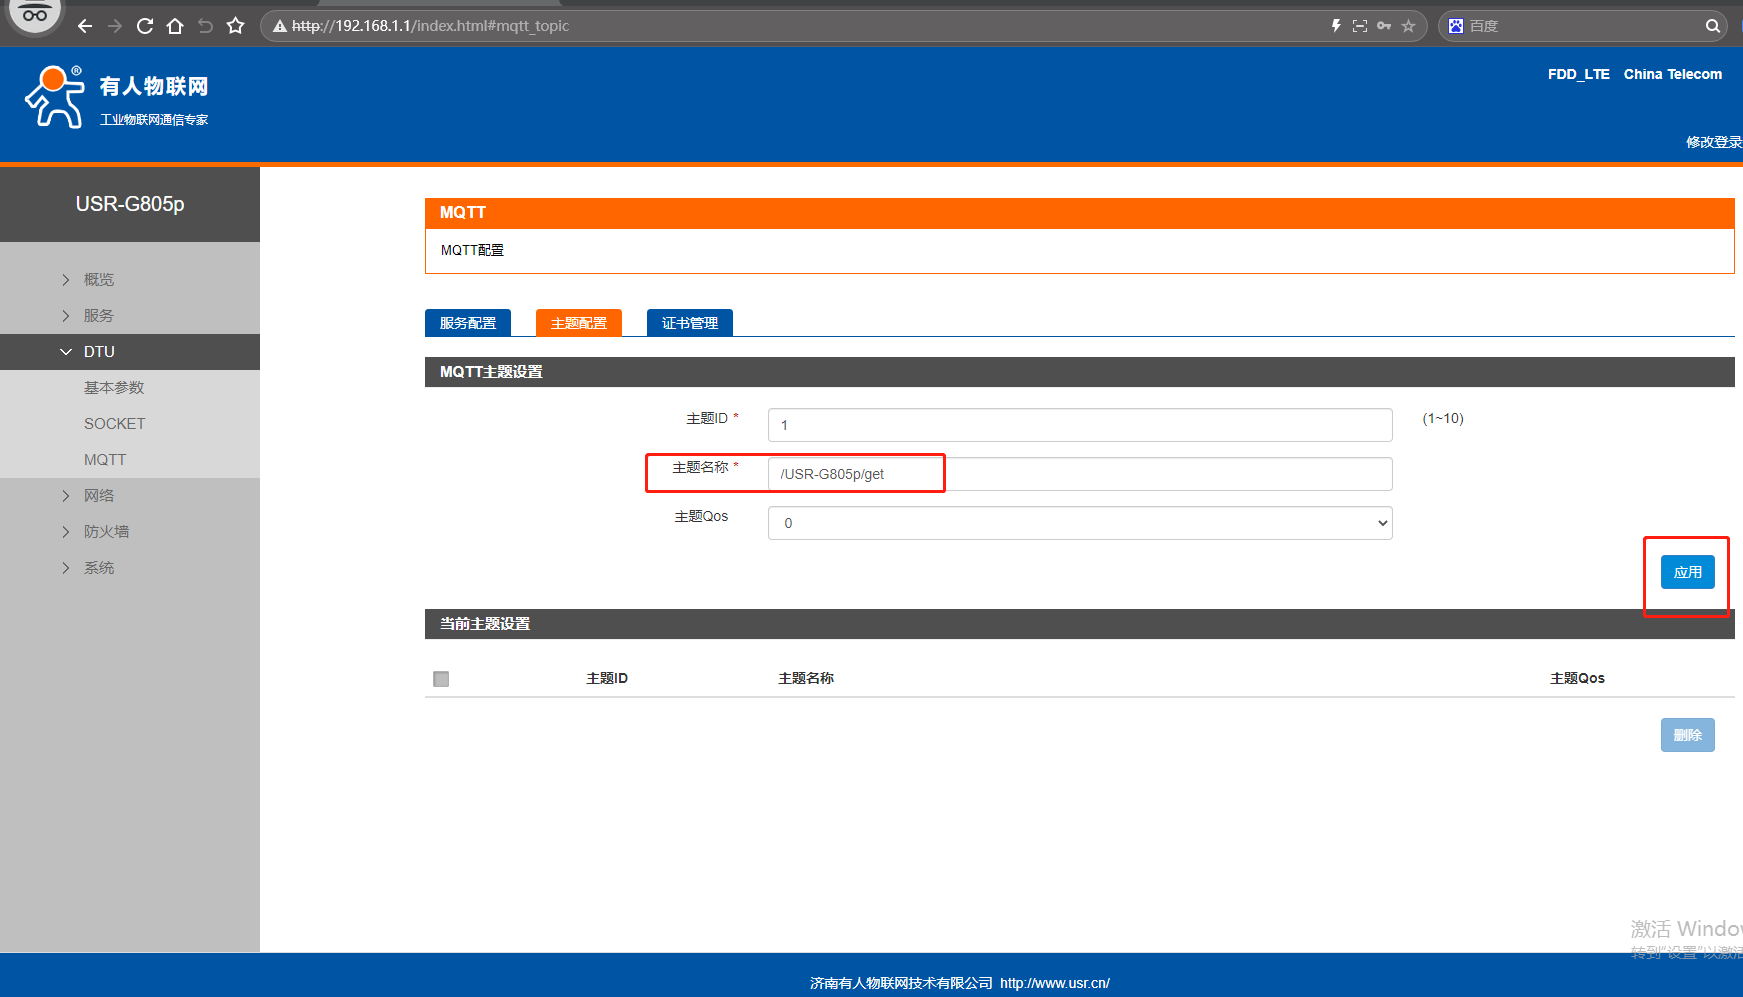The image size is (1743, 997).
Task: Click the USR IoT logo in header
Action: (116, 98)
